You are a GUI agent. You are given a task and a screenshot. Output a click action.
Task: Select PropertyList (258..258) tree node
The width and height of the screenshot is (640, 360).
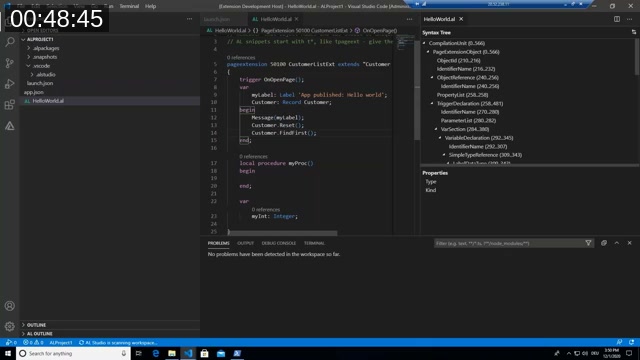click(462, 95)
